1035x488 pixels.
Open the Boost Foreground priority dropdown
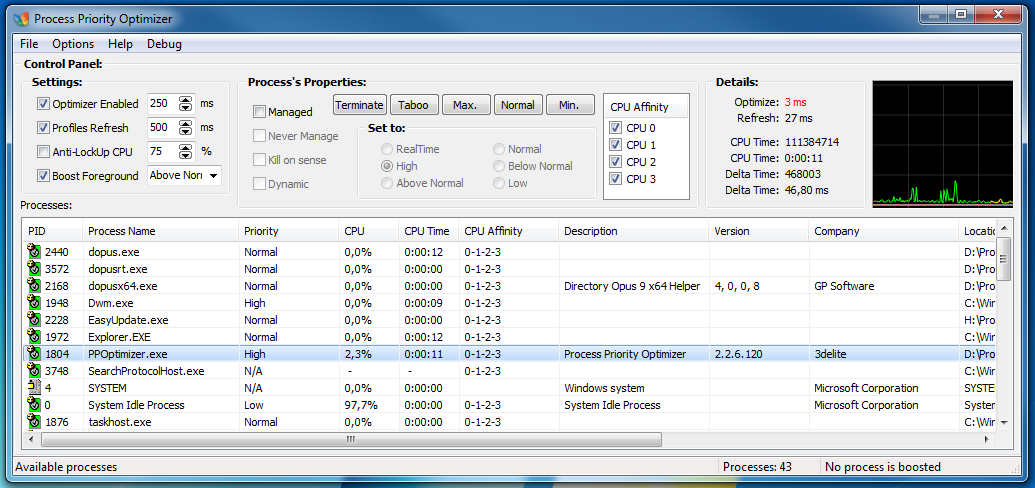(213, 176)
